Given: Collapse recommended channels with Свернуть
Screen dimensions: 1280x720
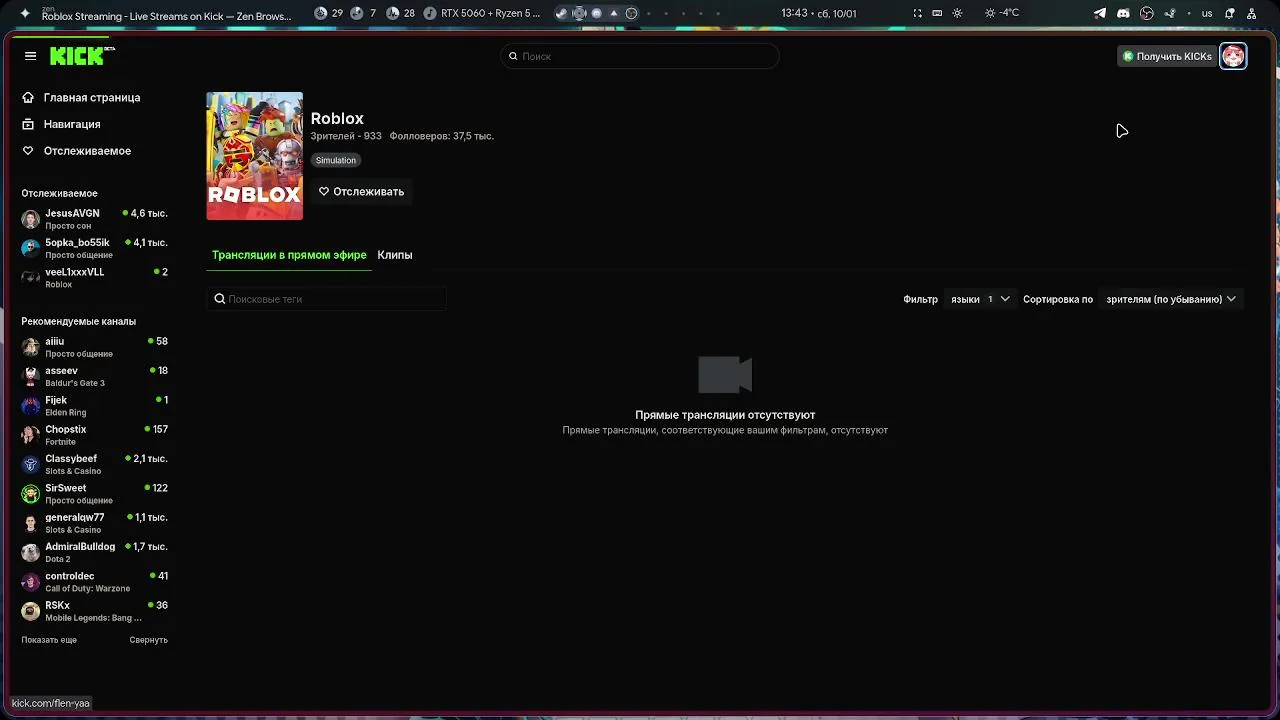Looking at the screenshot, I should click(x=148, y=640).
